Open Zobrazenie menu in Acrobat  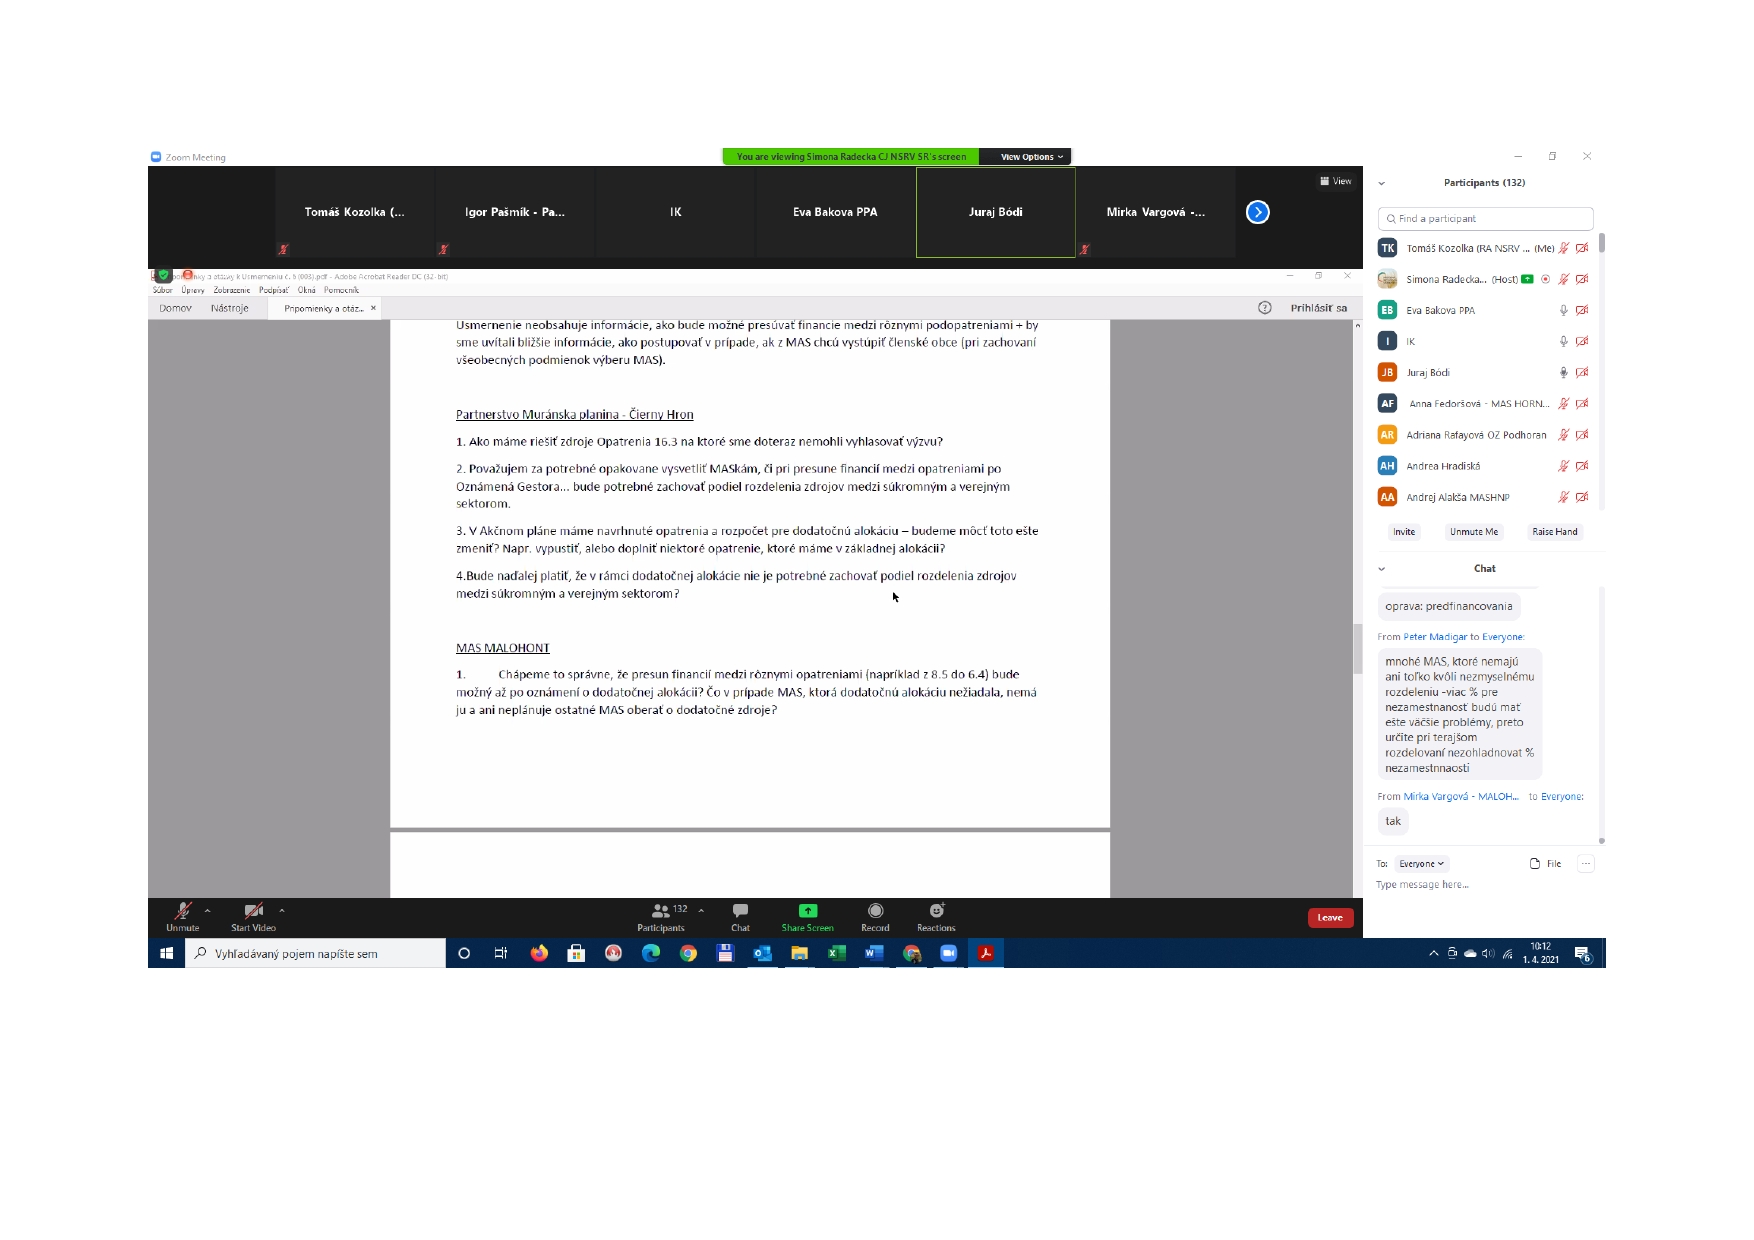pyautogui.click(x=232, y=290)
